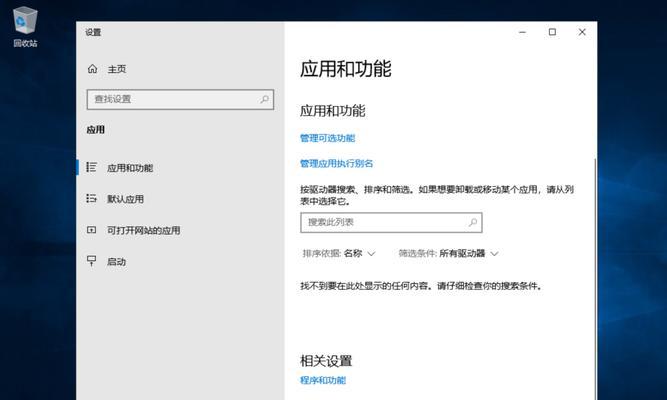Click the magnifier in 搜索此列表 box
This screenshot has height=400, width=667.
[473, 223]
